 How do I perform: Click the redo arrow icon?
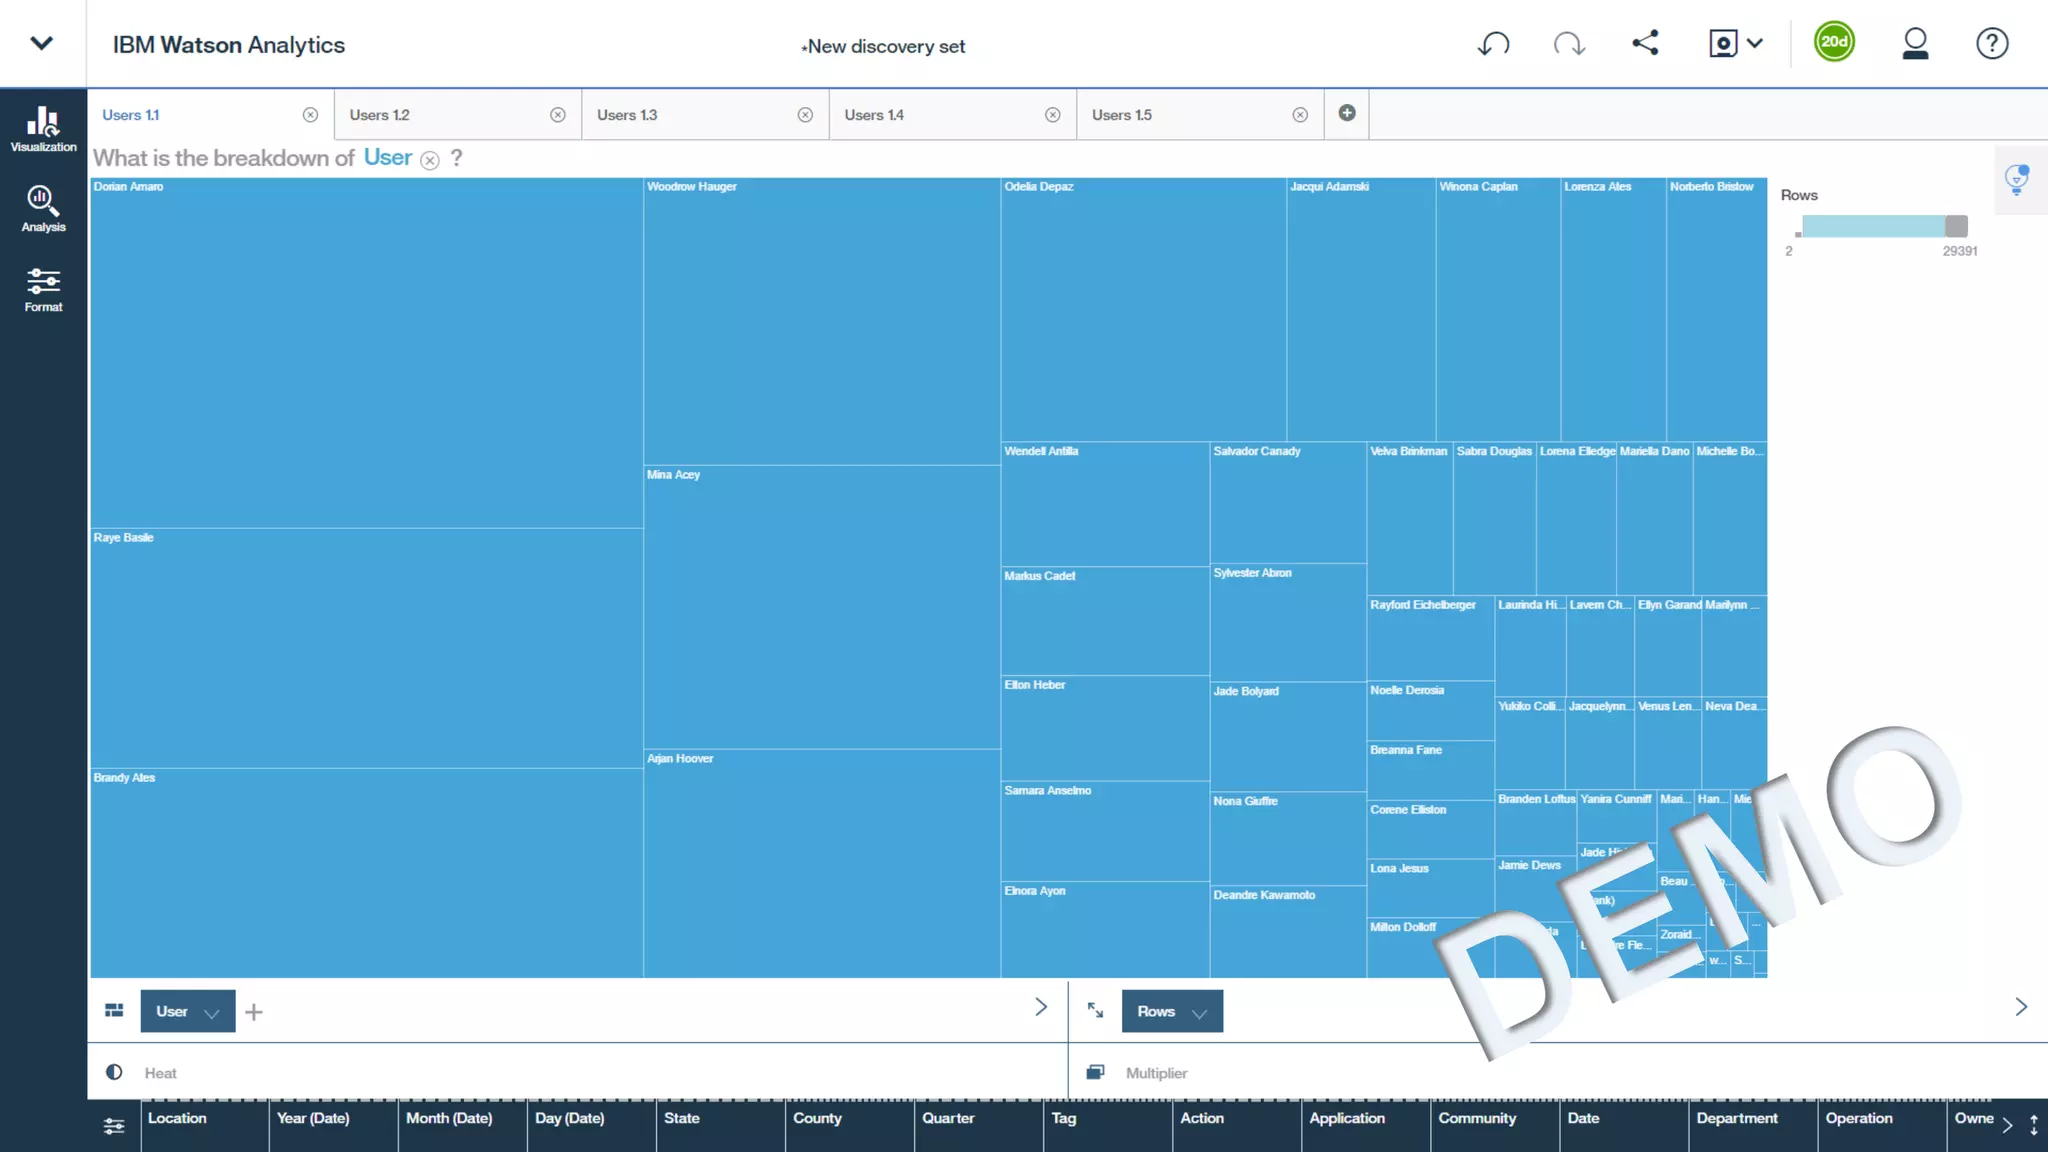[1569, 44]
